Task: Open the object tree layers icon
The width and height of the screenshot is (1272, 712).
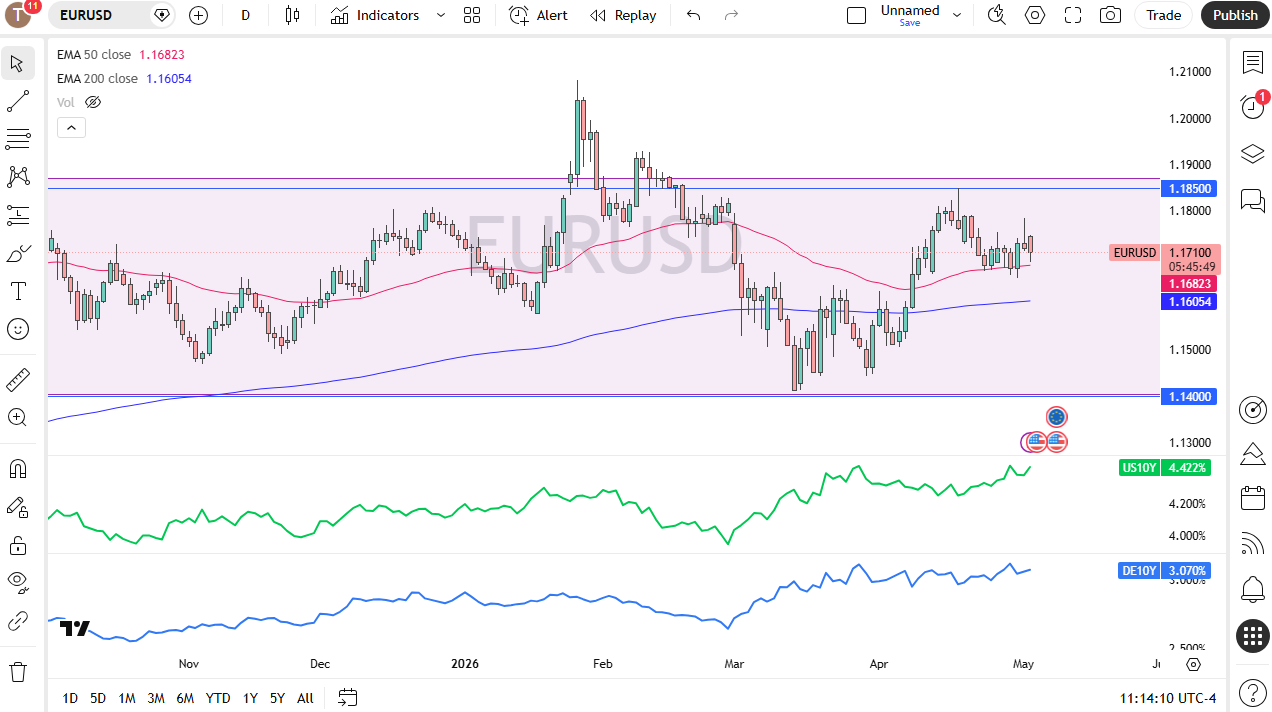Action: tap(1253, 154)
